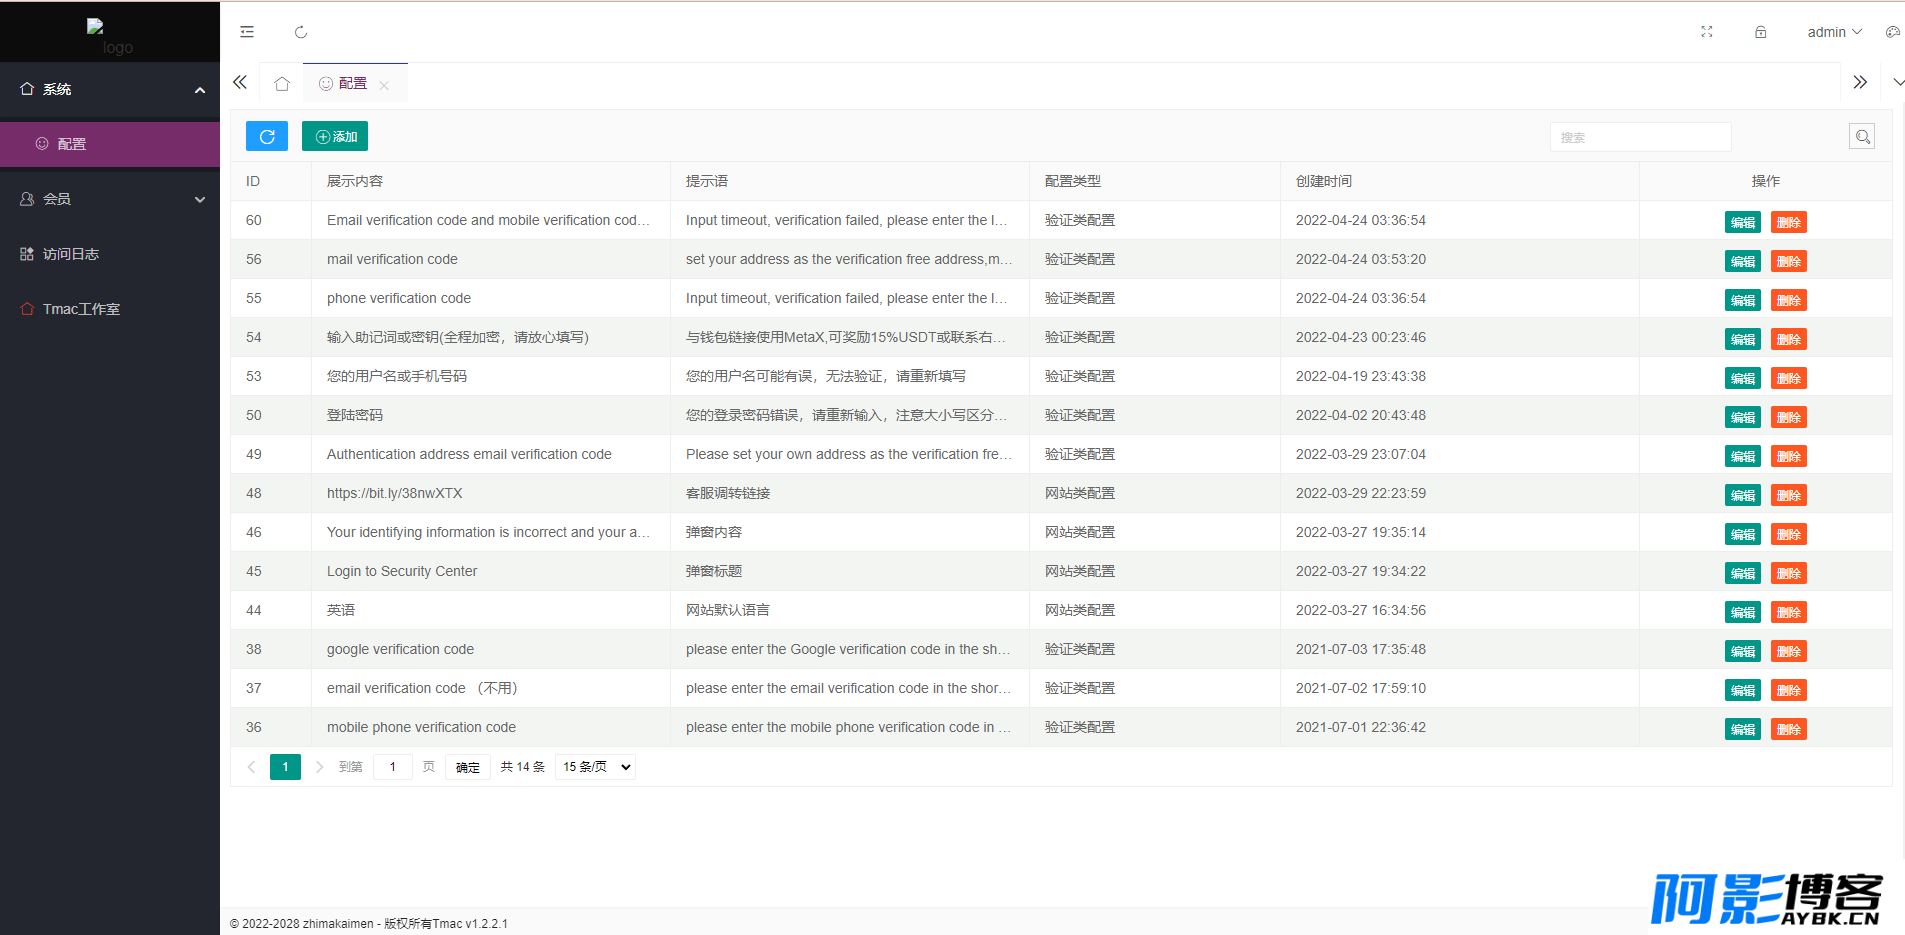Viewport: 1905px width, 935px height.
Task: Edit row with ID 54
Action: point(1743,339)
